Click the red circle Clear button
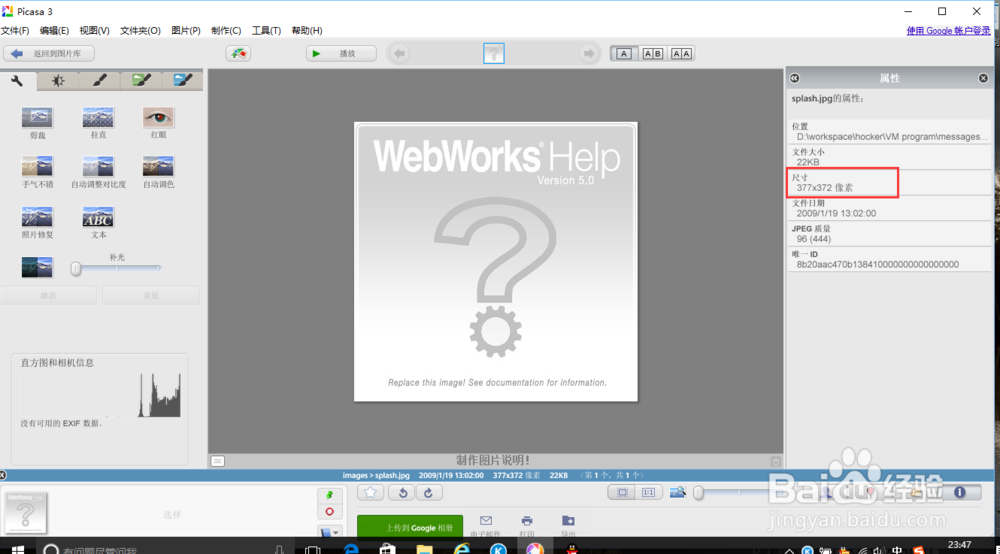This screenshot has width=1000, height=554. coord(329,511)
